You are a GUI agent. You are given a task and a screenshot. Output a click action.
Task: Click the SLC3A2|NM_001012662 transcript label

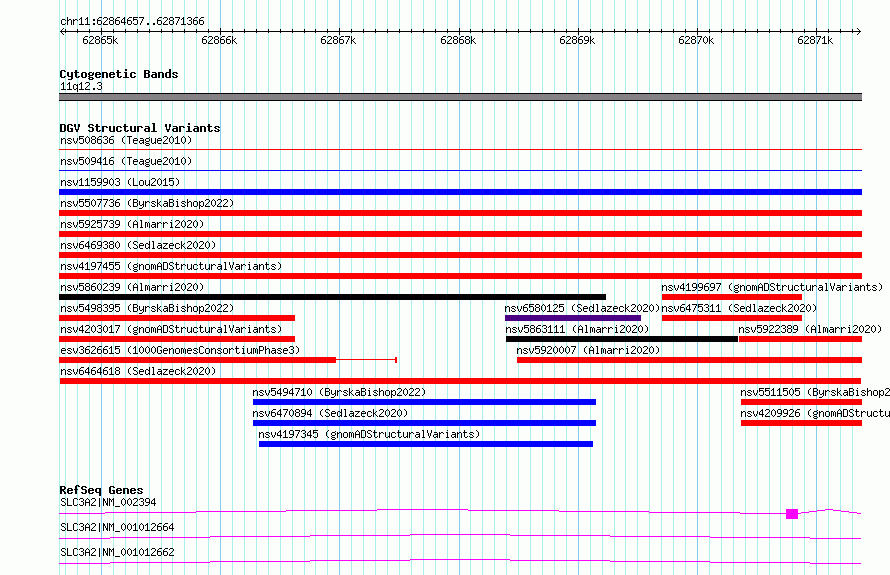(117, 552)
